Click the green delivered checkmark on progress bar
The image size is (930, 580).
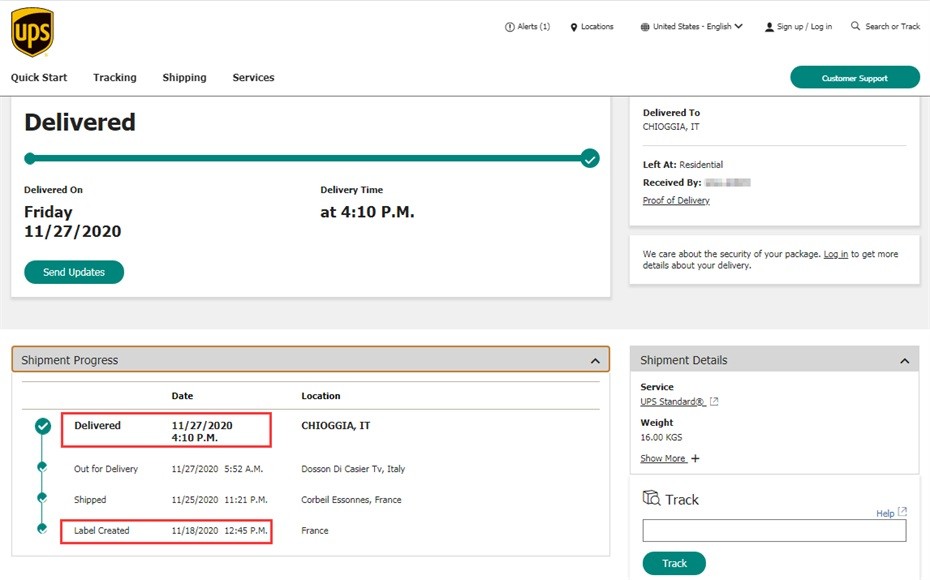[x=590, y=158]
